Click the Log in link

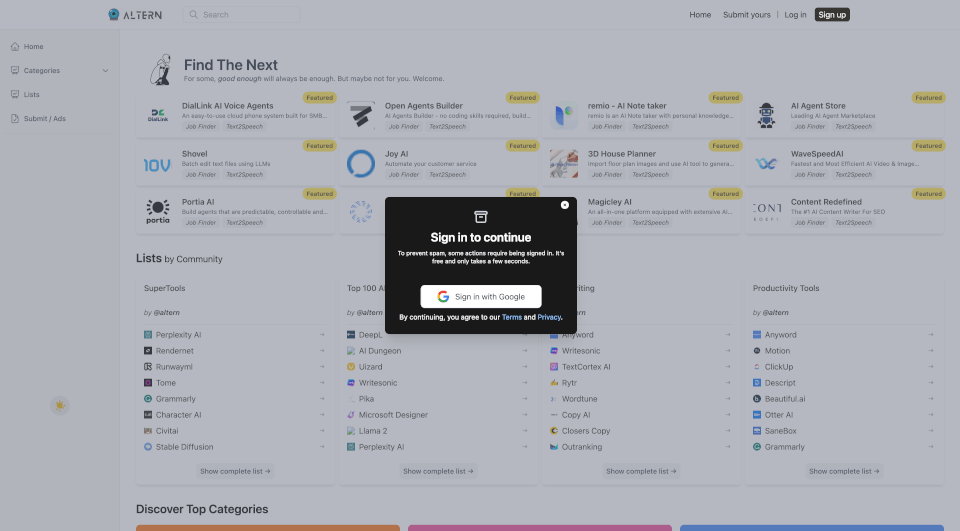(x=795, y=15)
